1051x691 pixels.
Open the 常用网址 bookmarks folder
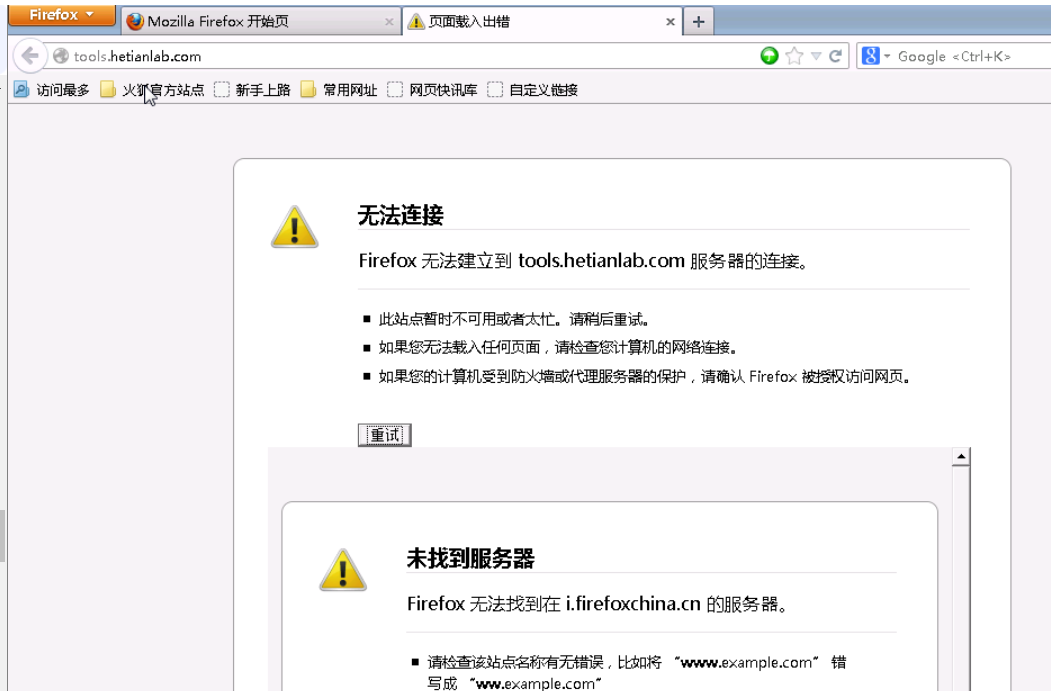click(339, 90)
